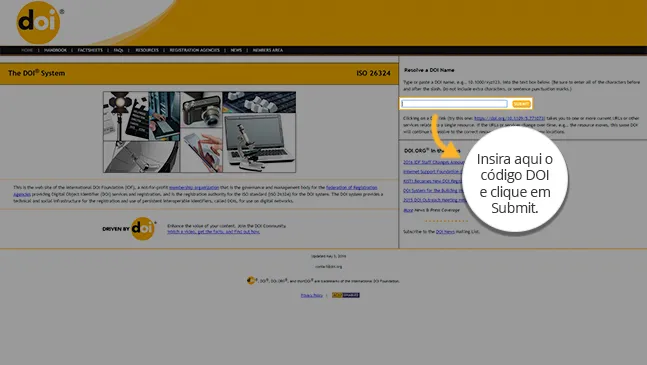Image resolution: width=647 pixels, height=365 pixels.
Task: Click the DOI logo in the header
Action: point(38,22)
